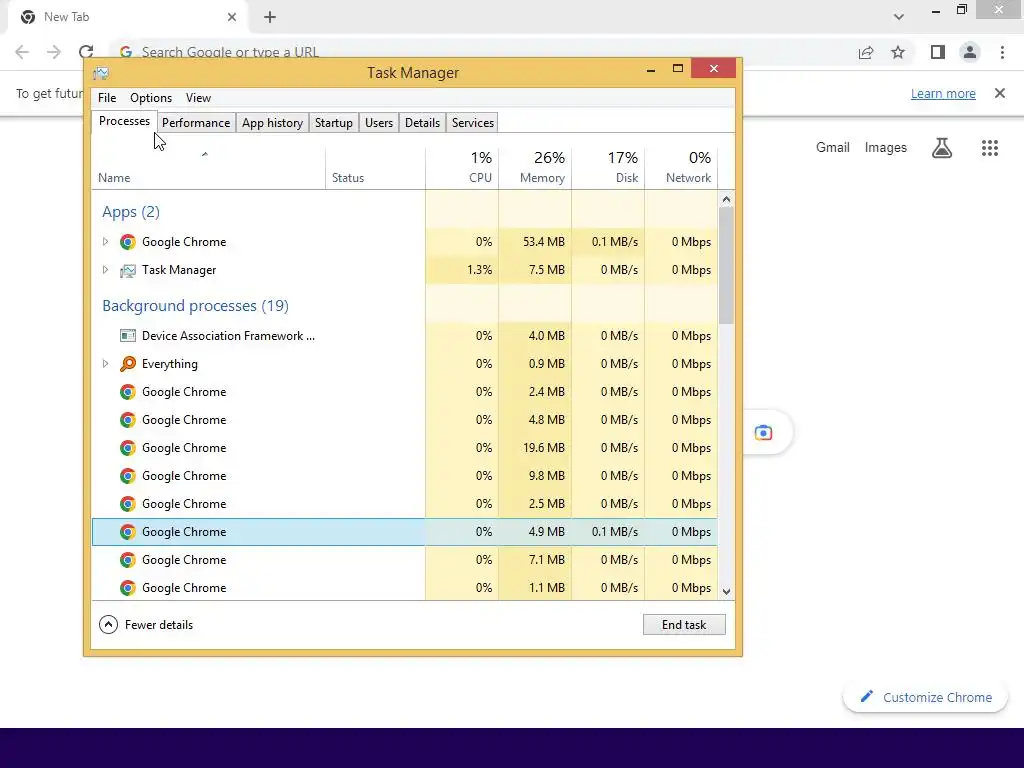
Task: Open the Chrome three-dot menu
Action: click(x=1002, y=52)
